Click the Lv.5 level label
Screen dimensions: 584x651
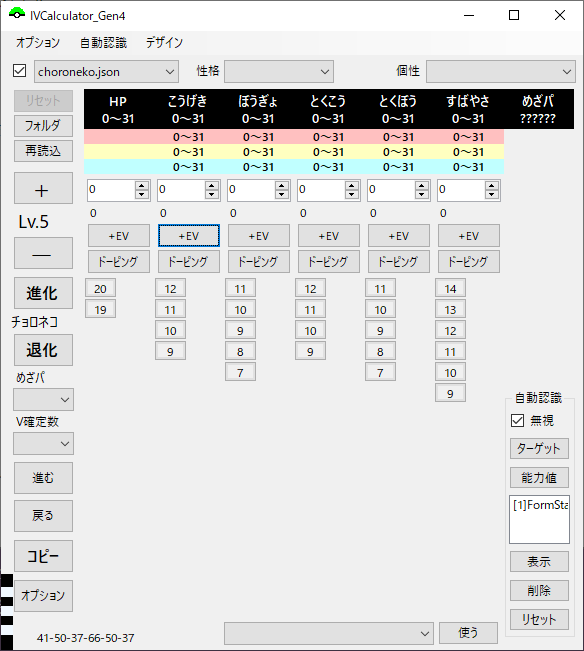coord(34,222)
